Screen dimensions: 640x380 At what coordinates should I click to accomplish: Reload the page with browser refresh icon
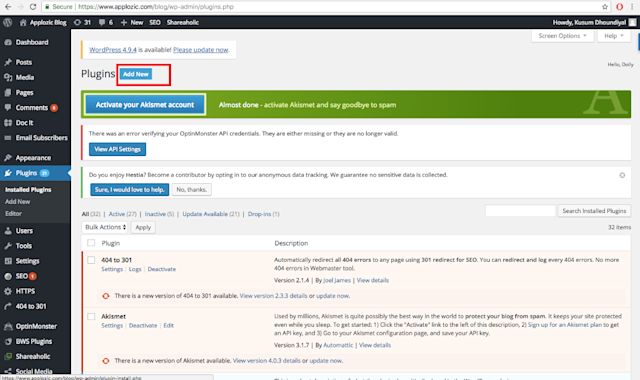pyautogui.click(x=33, y=7)
